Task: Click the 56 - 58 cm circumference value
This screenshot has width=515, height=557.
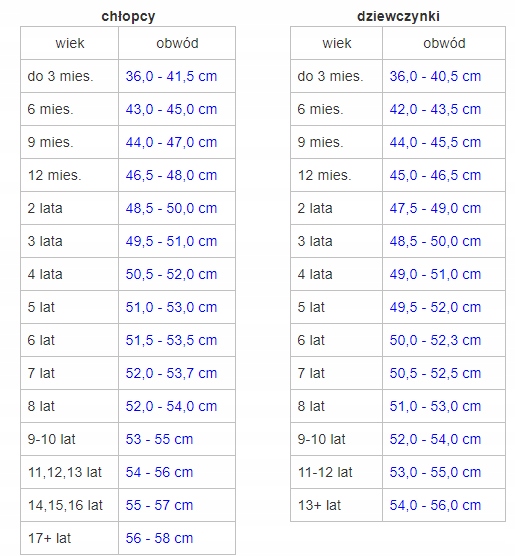Action: [159, 538]
